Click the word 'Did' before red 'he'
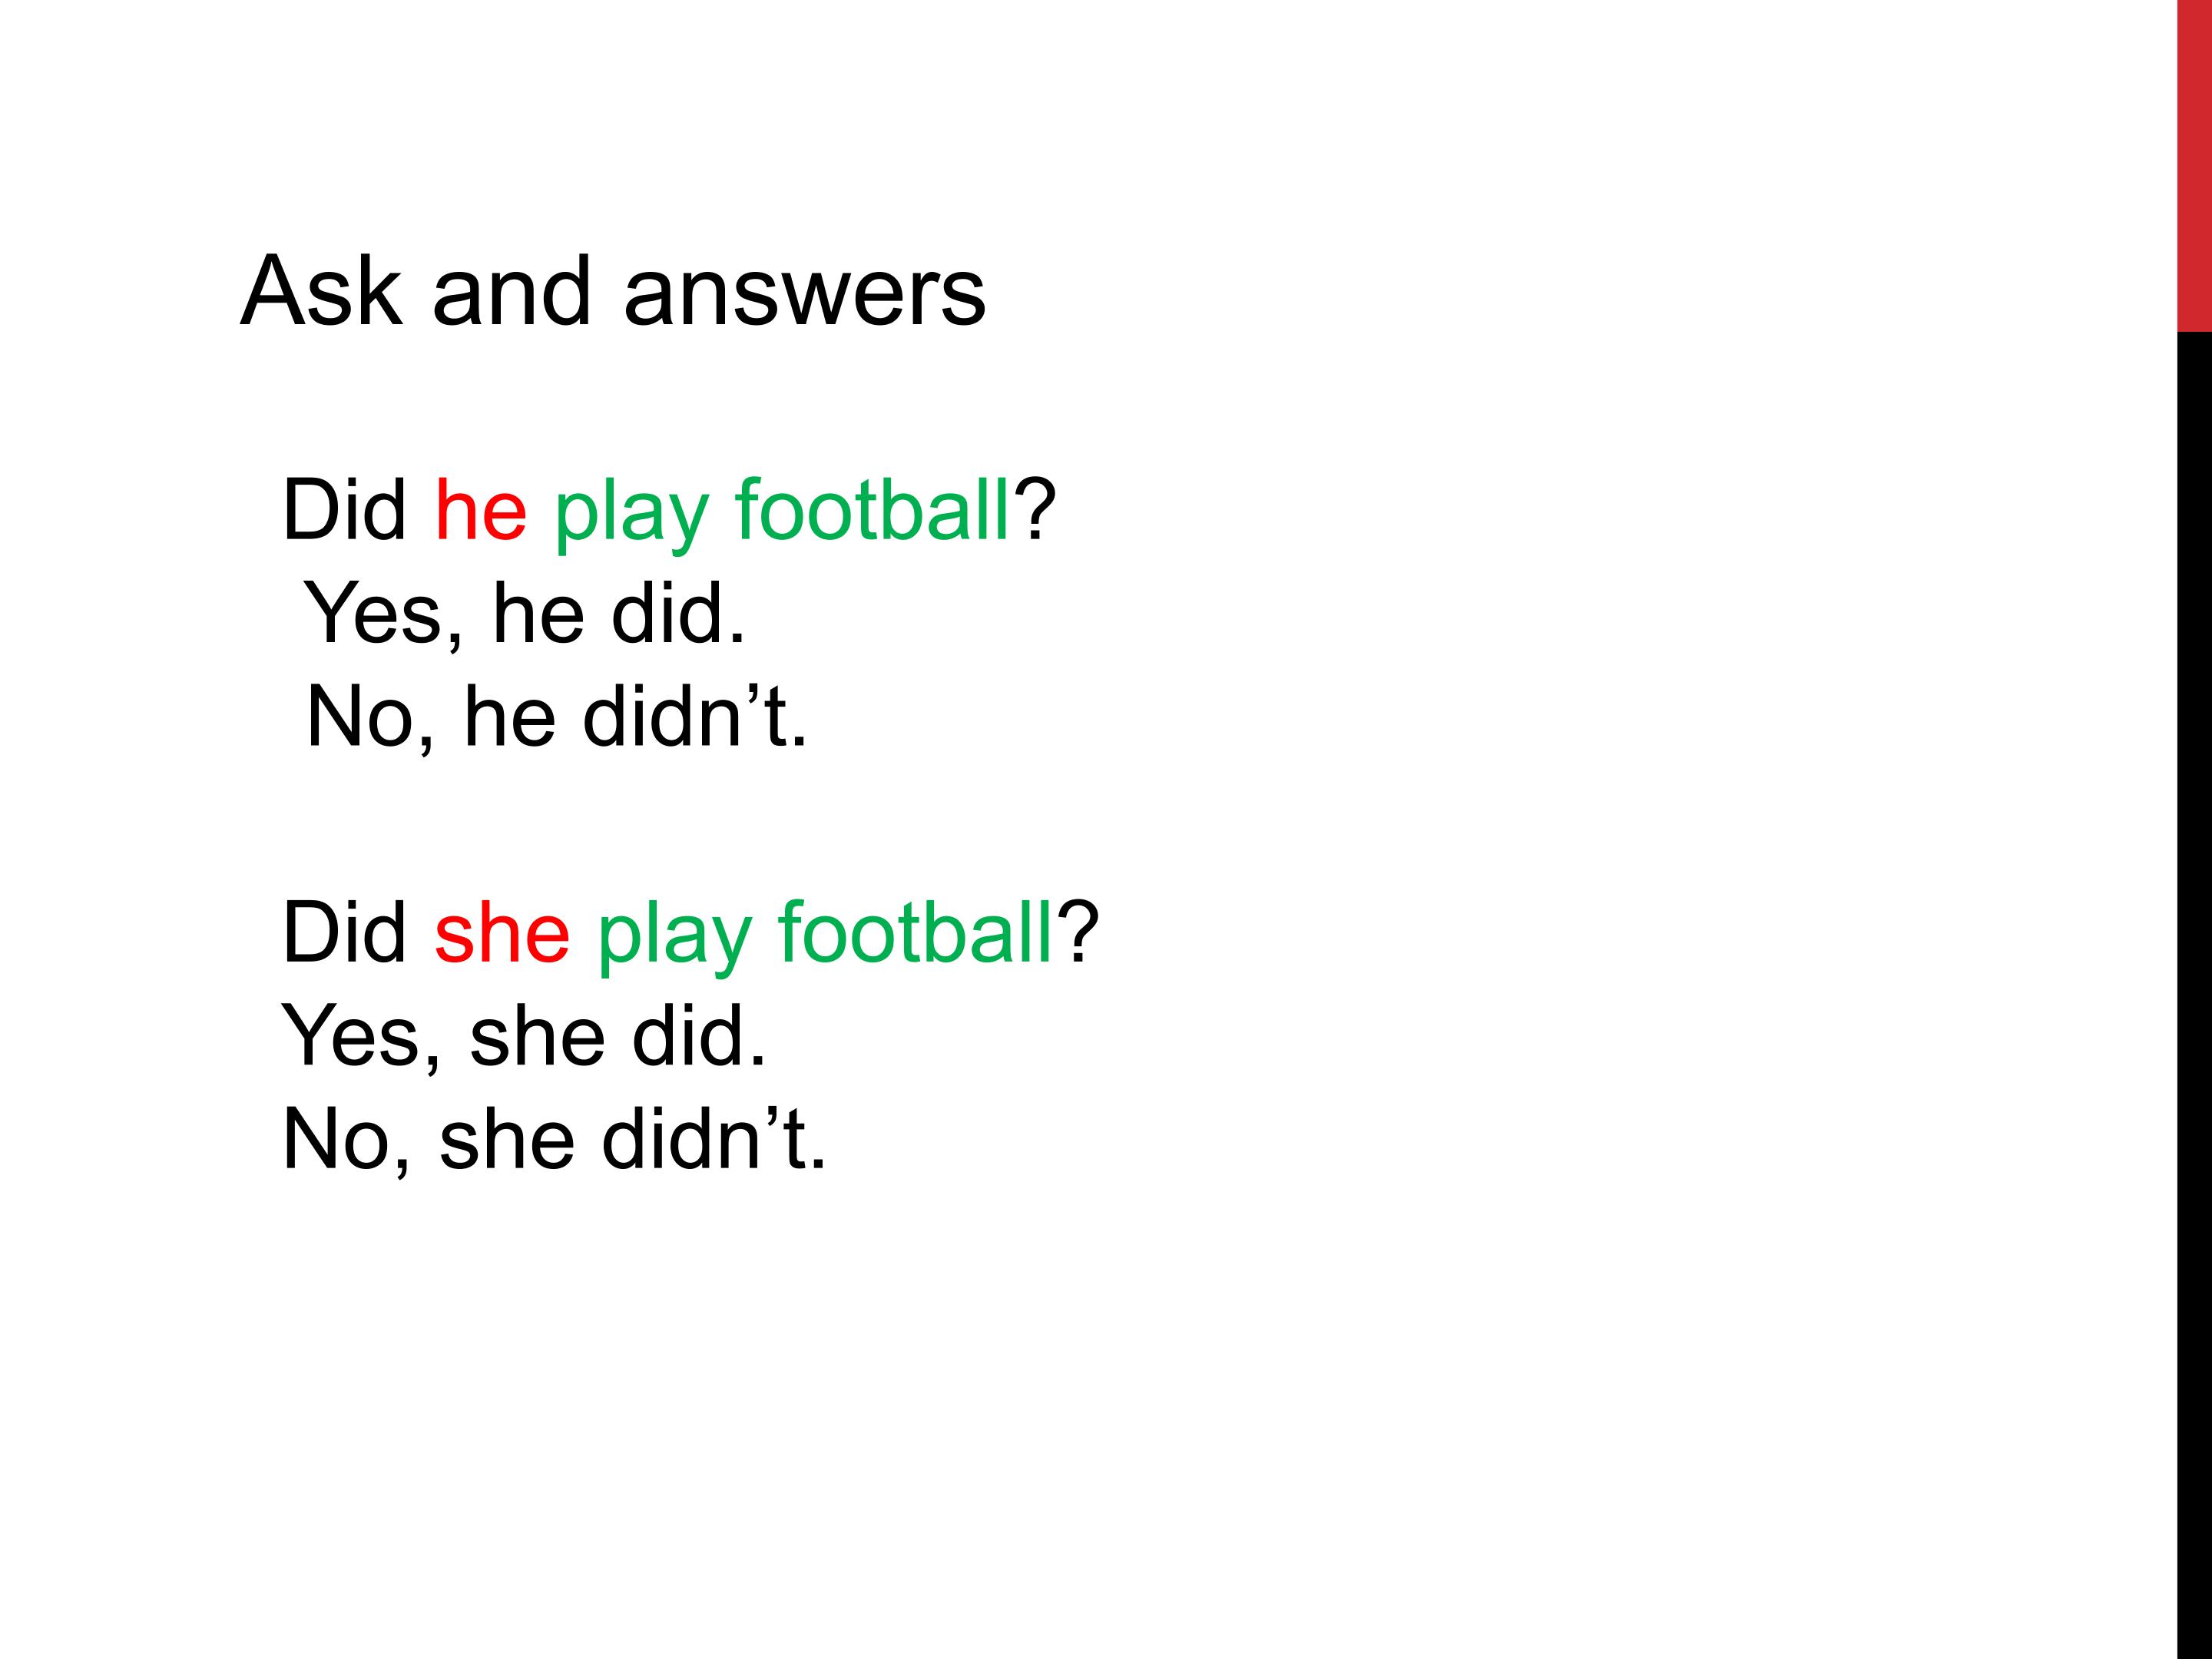2212x1659 pixels. pos(344,510)
